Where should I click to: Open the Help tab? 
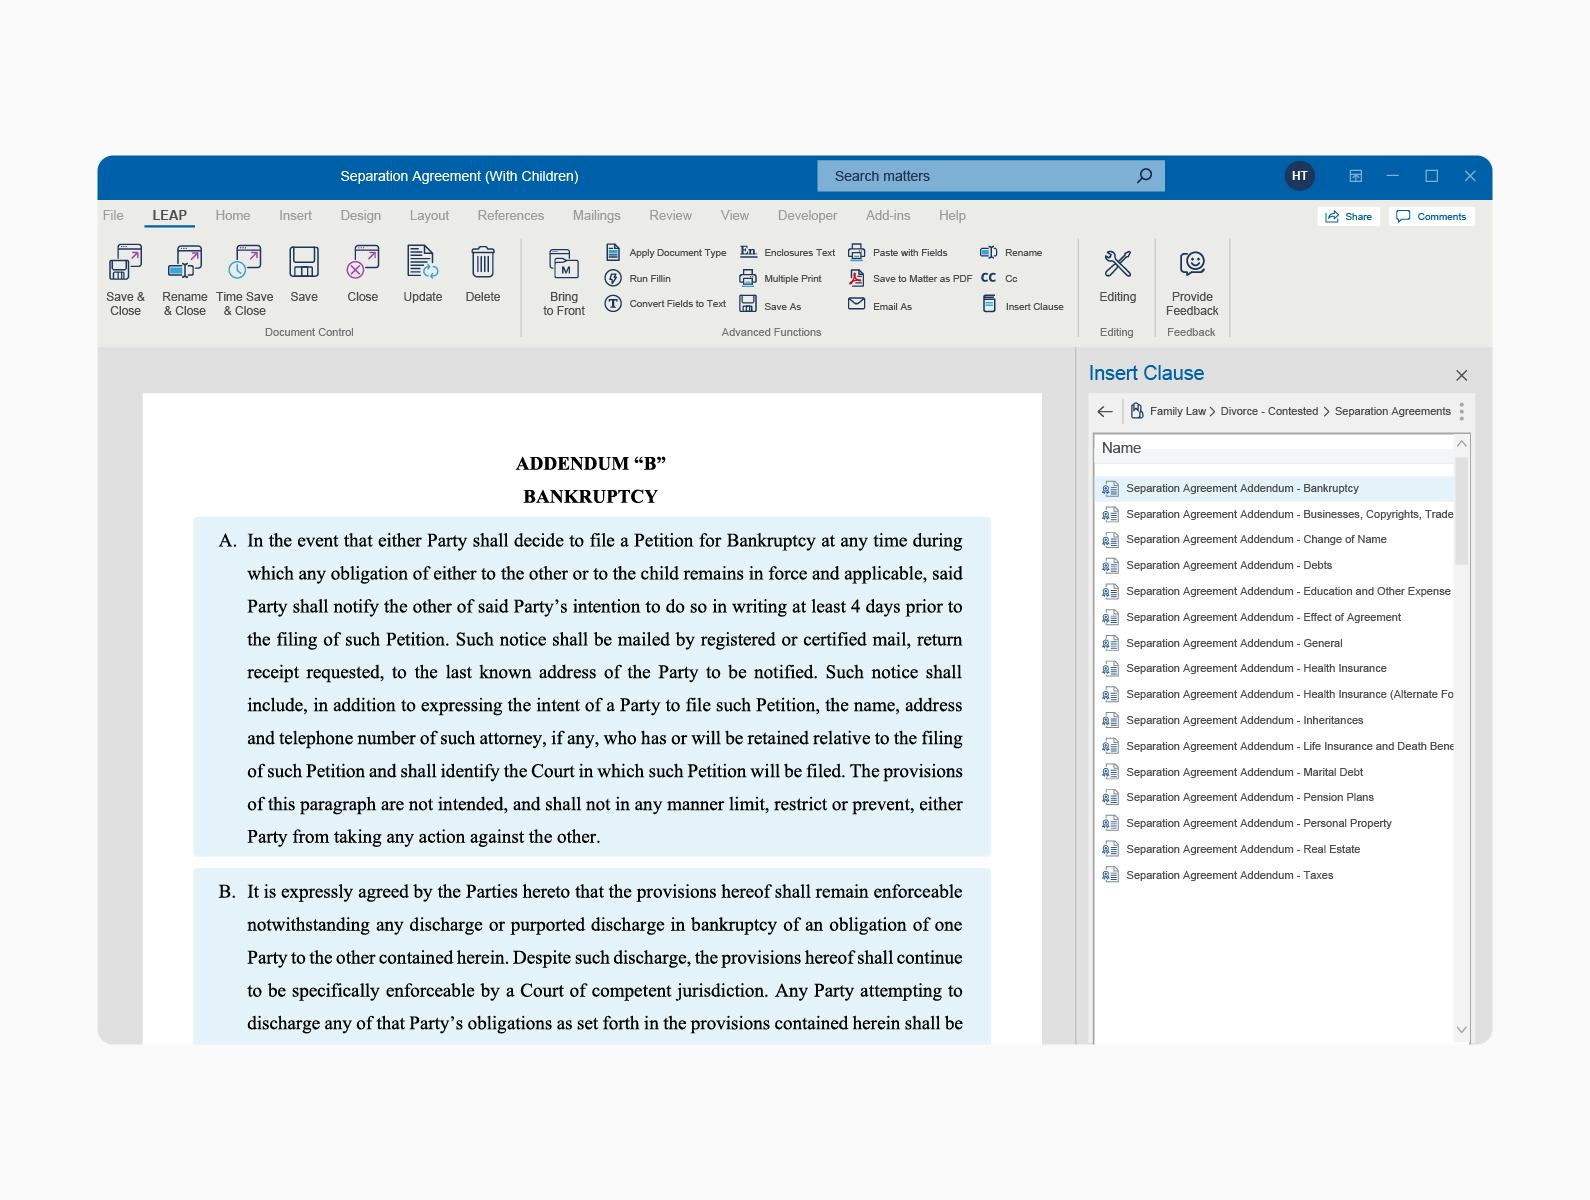(x=952, y=215)
